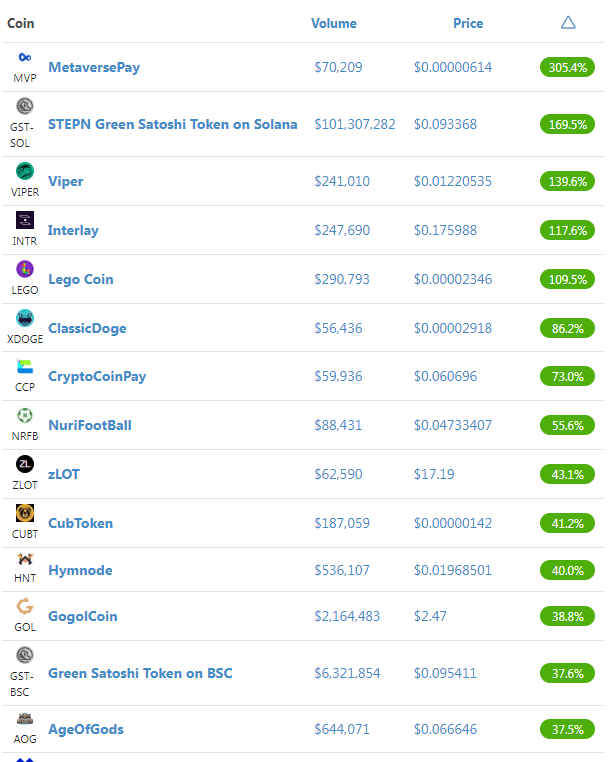The image size is (614, 762).
Task: Click the Lego Coin purple icon
Action: (x=25, y=269)
